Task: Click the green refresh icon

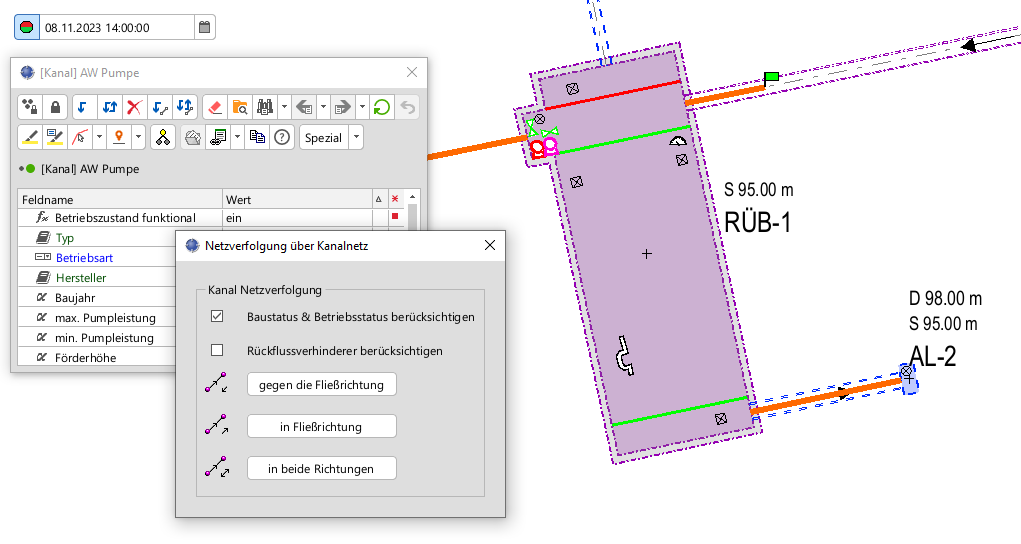Action: click(382, 107)
